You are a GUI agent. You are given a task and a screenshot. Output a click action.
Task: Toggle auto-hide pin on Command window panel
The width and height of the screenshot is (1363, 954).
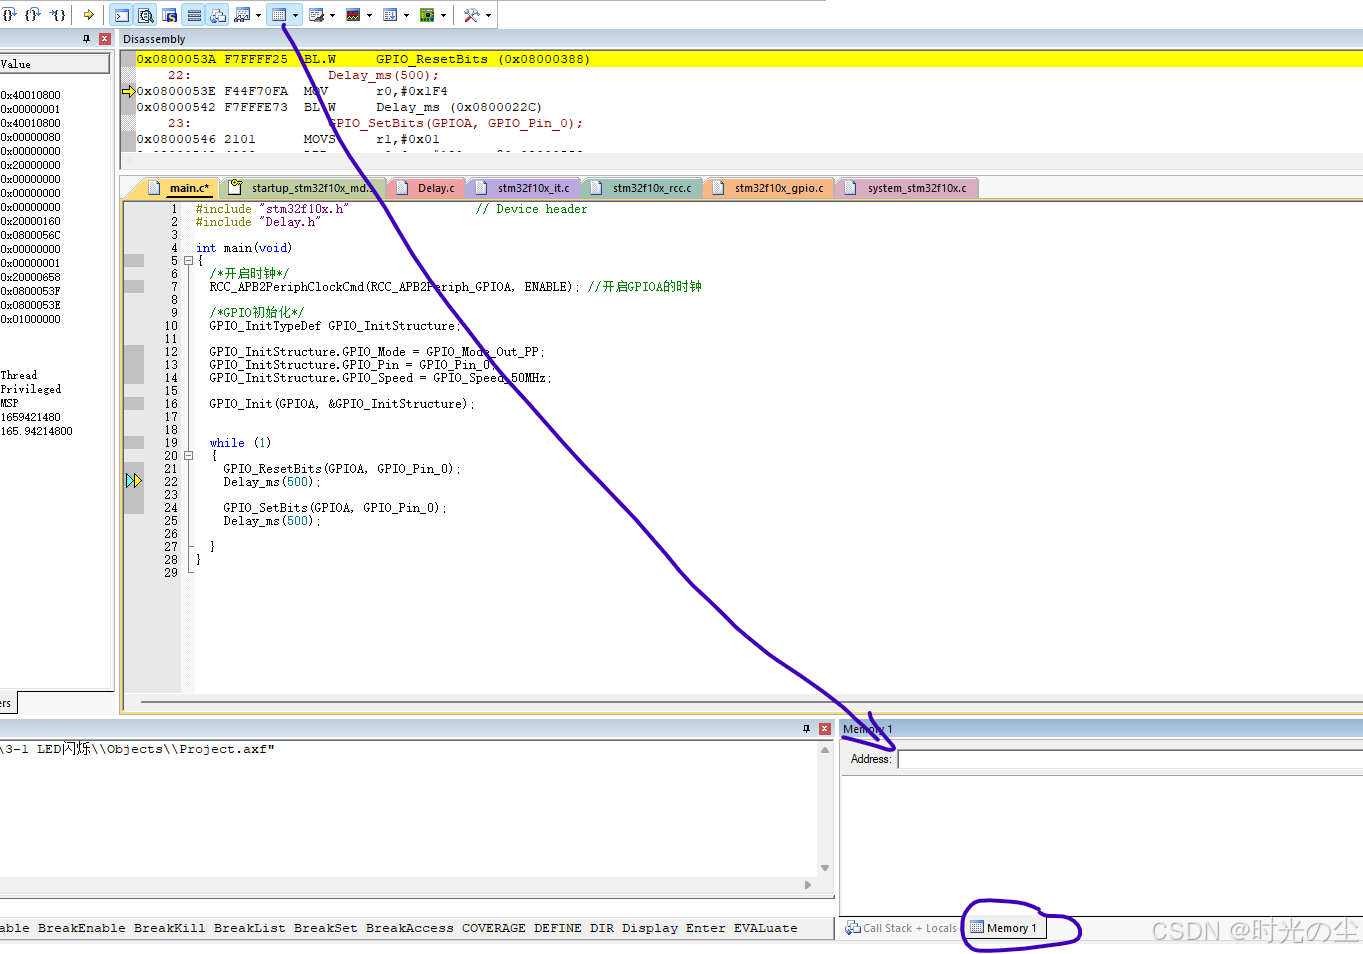point(808,729)
